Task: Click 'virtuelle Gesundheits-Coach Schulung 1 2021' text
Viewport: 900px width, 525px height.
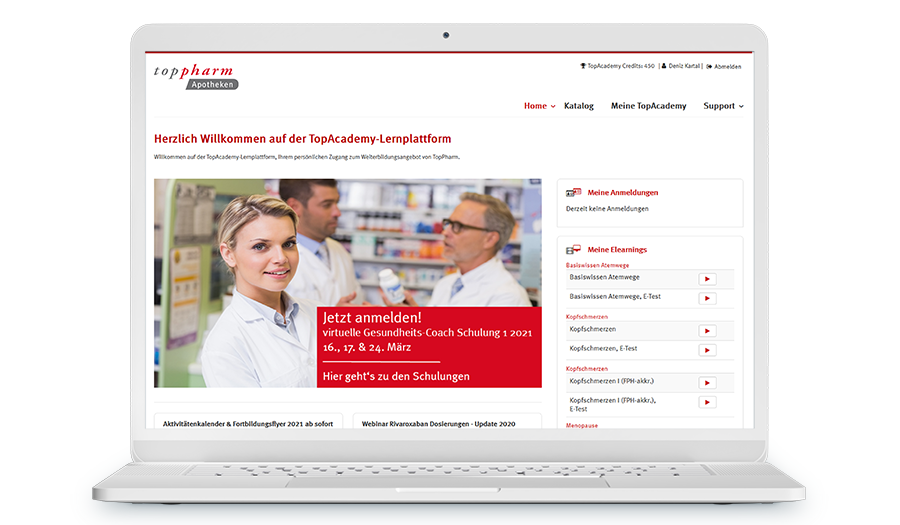Action: [x=427, y=333]
